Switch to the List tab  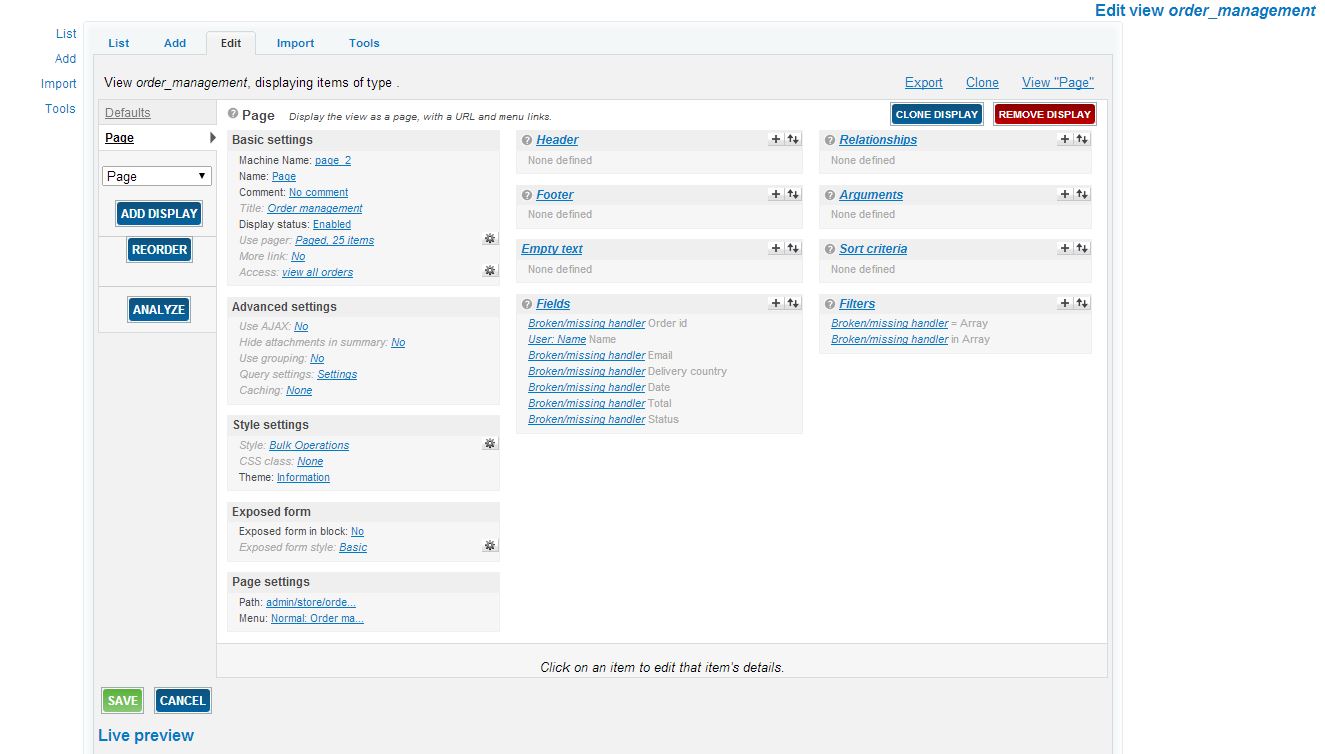click(119, 43)
